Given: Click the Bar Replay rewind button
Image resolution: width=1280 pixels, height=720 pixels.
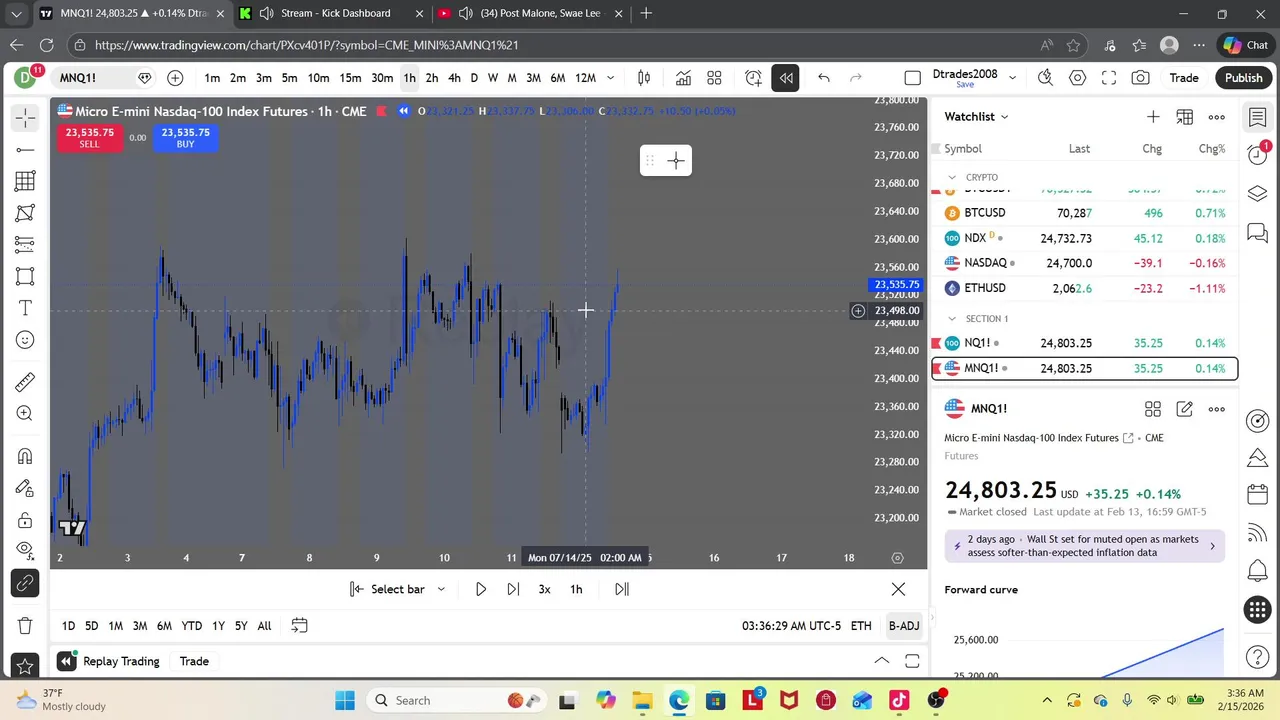Looking at the screenshot, I should pyautogui.click(x=785, y=78).
